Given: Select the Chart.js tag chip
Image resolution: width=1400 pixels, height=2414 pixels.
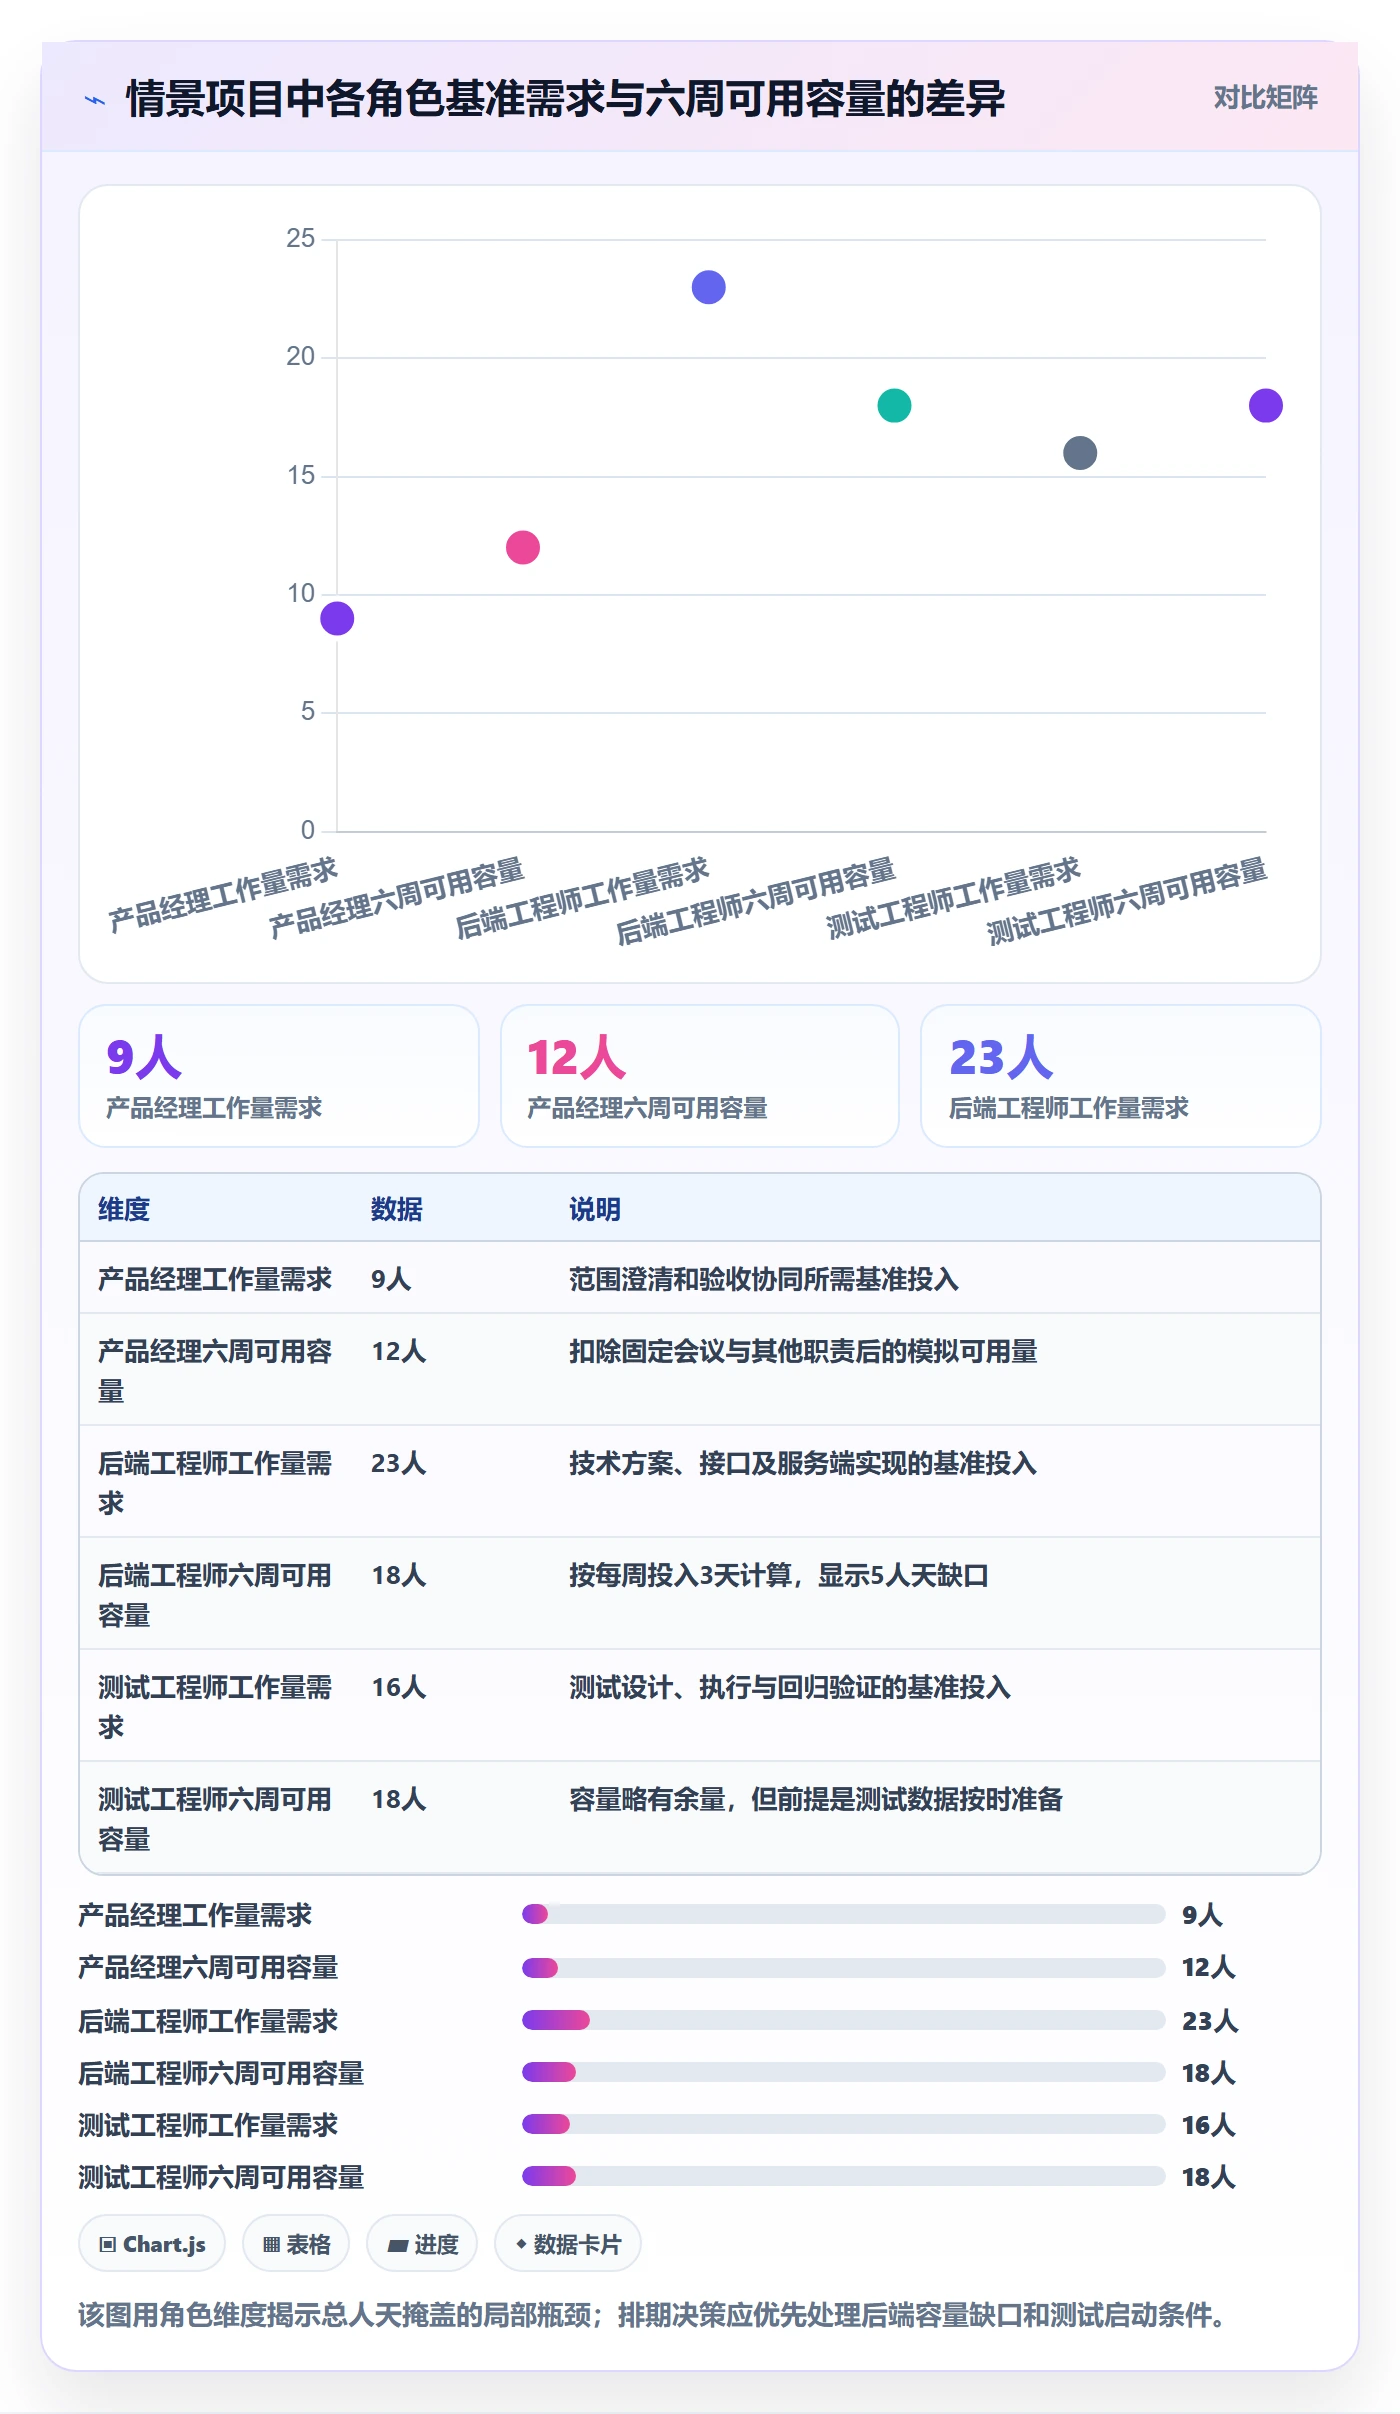Looking at the screenshot, I should [152, 2244].
